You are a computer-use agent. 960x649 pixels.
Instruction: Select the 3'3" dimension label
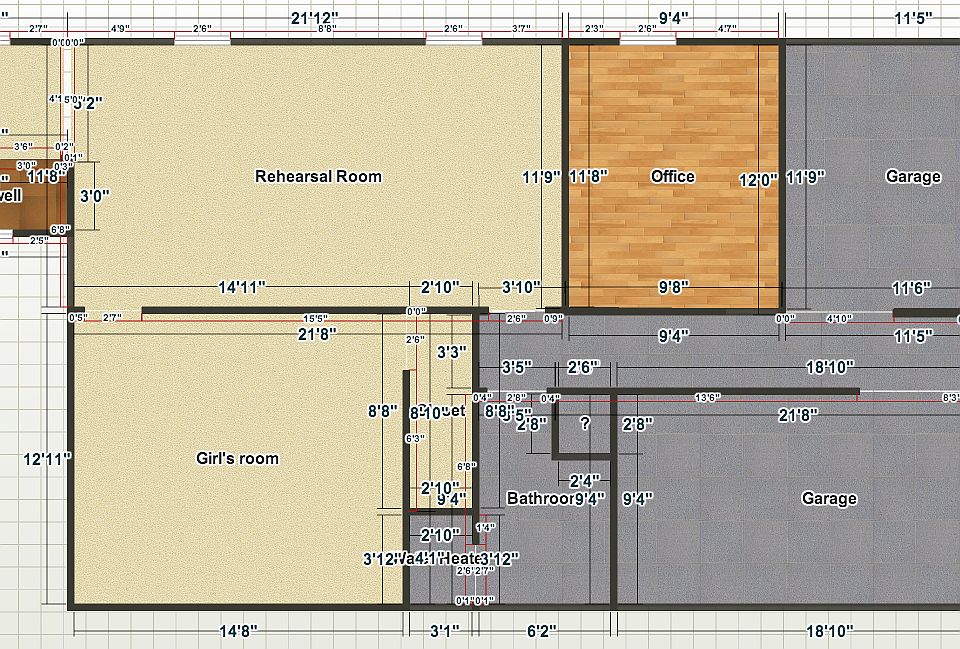(x=452, y=352)
